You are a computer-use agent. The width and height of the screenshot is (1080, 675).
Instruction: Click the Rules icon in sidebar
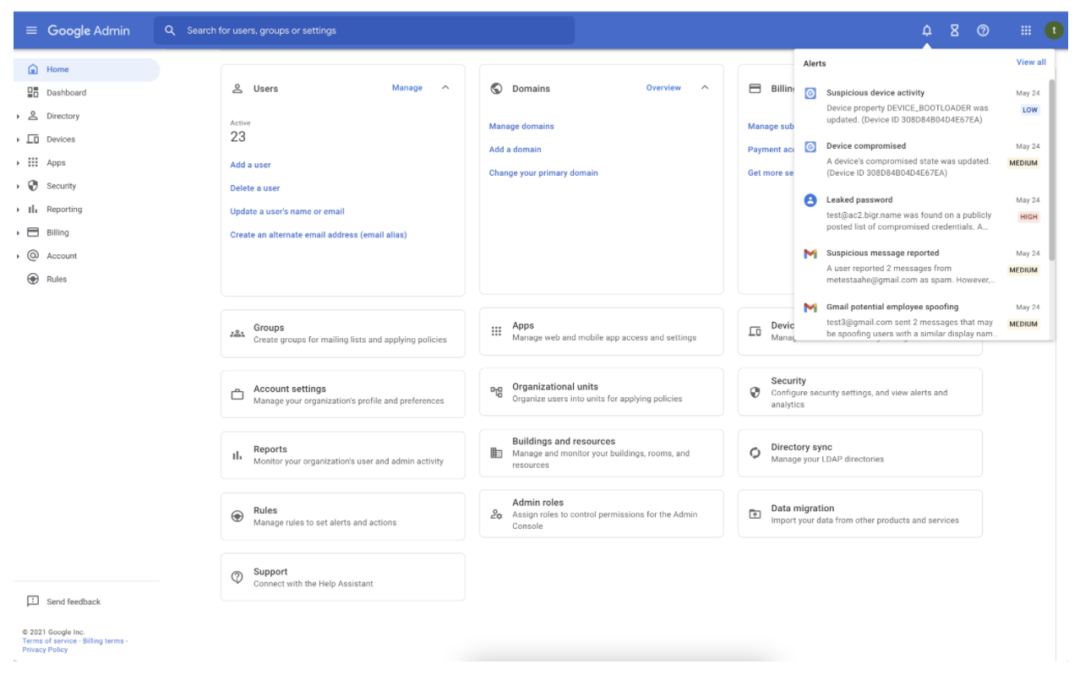pos(32,279)
